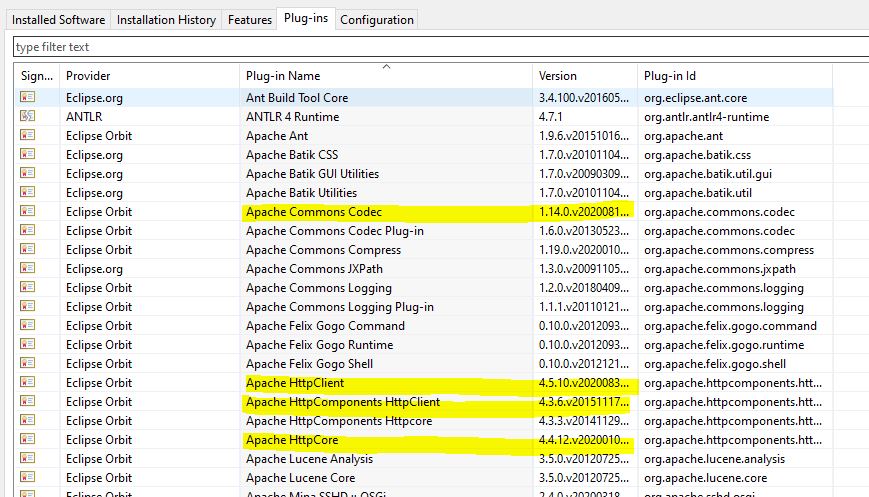Image resolution: width=869 pixels, height=497 pixels.
Task: Select 'Apache Batik Utilities' plug-in name
Action: [301, 193]
